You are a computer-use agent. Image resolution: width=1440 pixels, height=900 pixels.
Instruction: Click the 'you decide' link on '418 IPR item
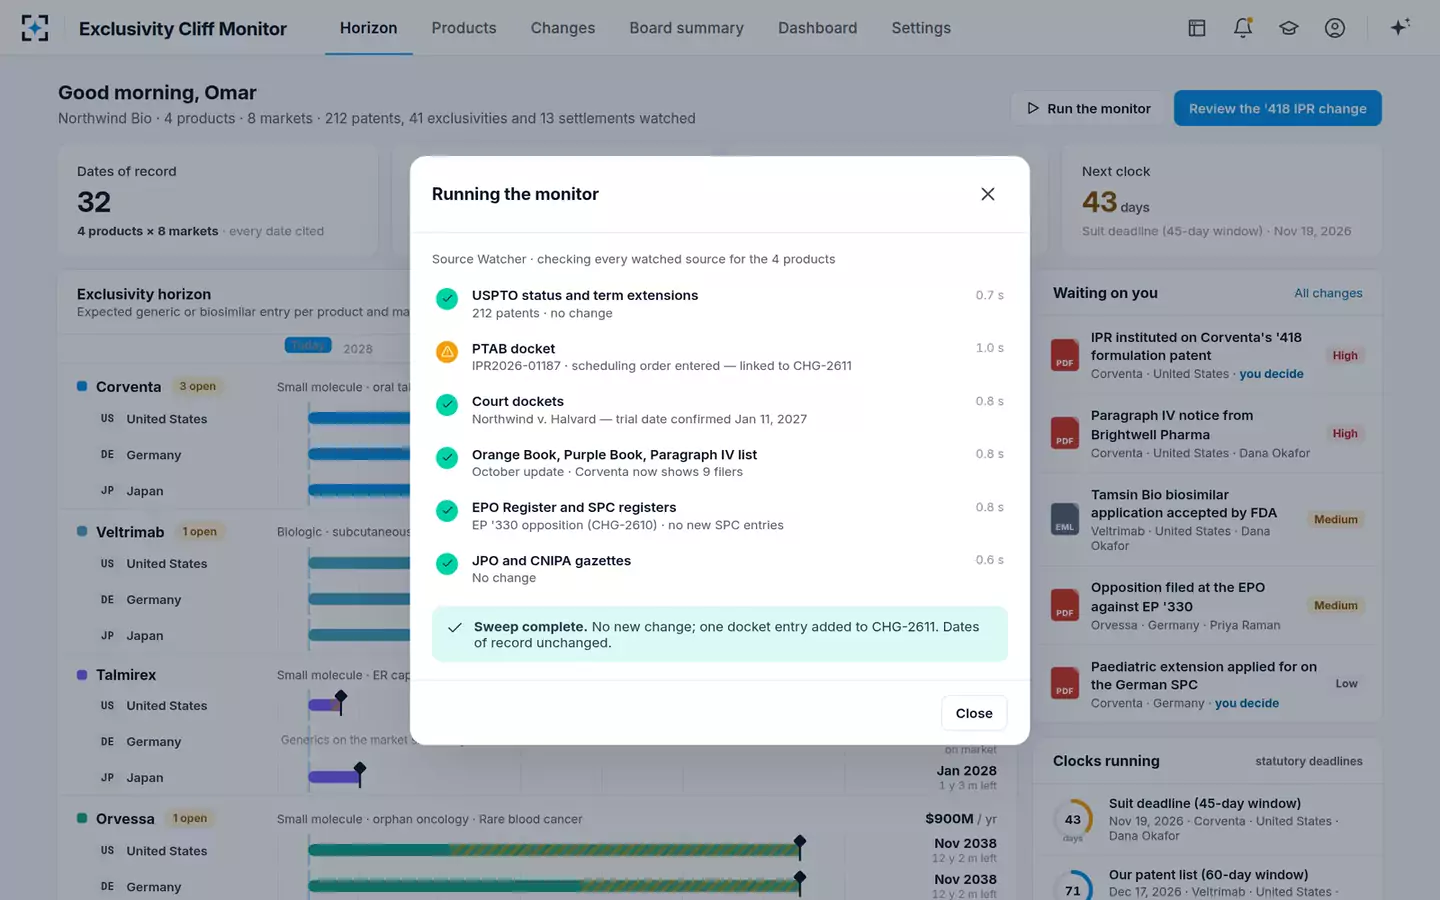[x=1271, y=374]
